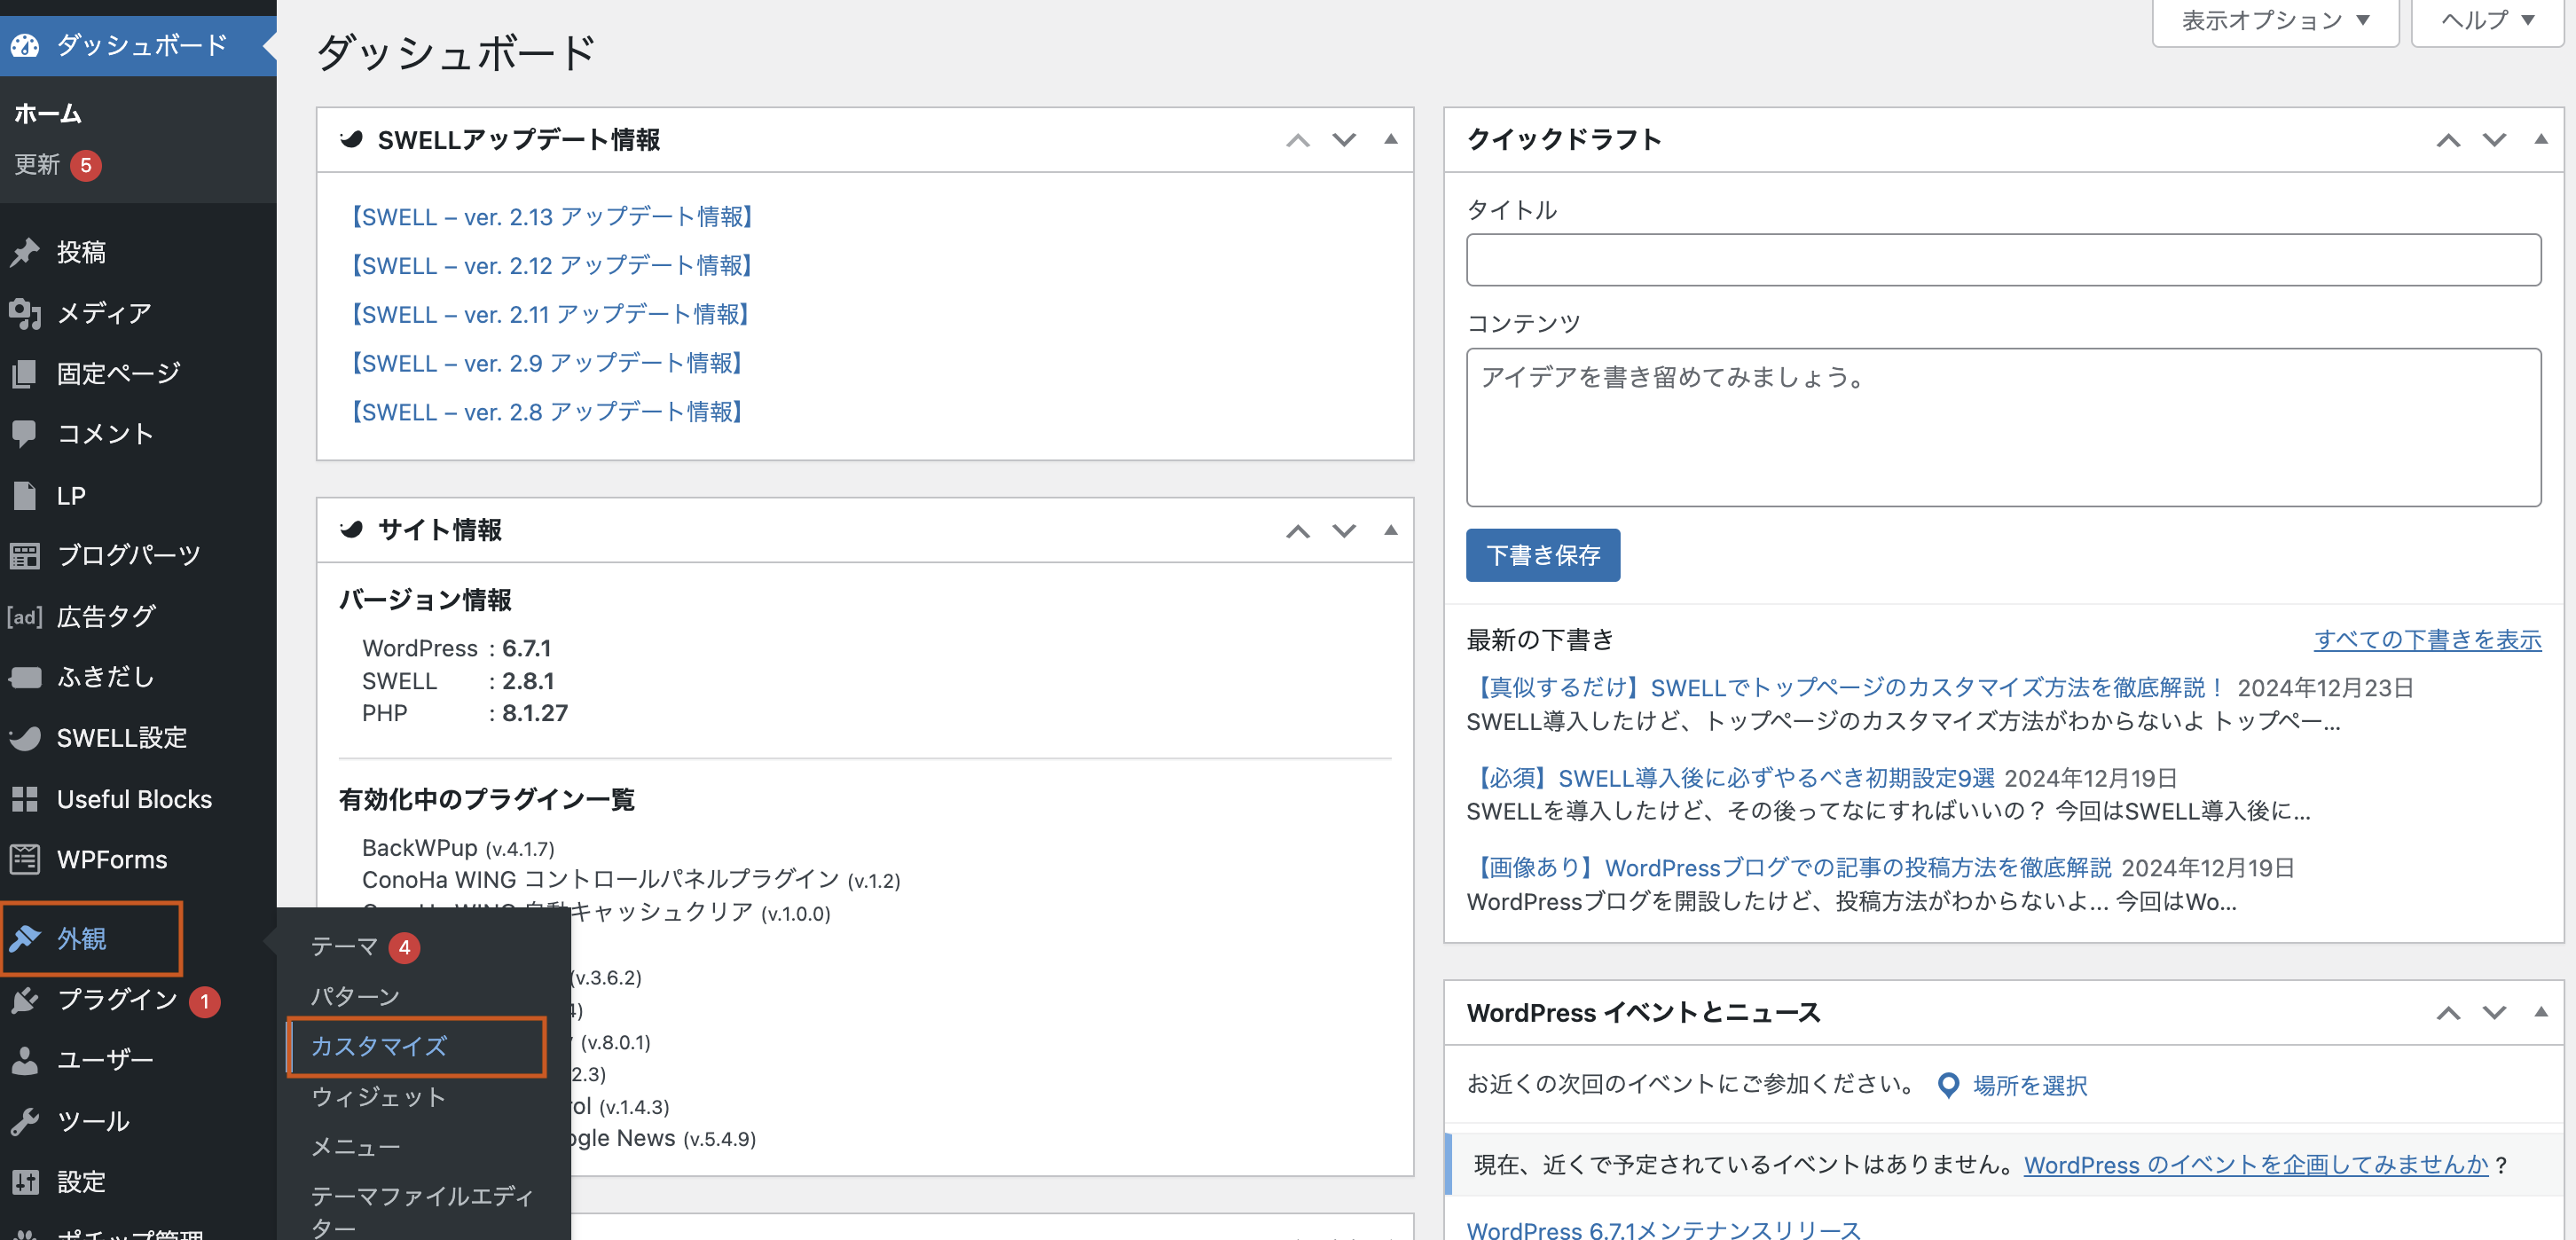Click the PHP : 8.1.27 version text
The height and width of the screenshot is (1240, 2576).
coord(465,713)
